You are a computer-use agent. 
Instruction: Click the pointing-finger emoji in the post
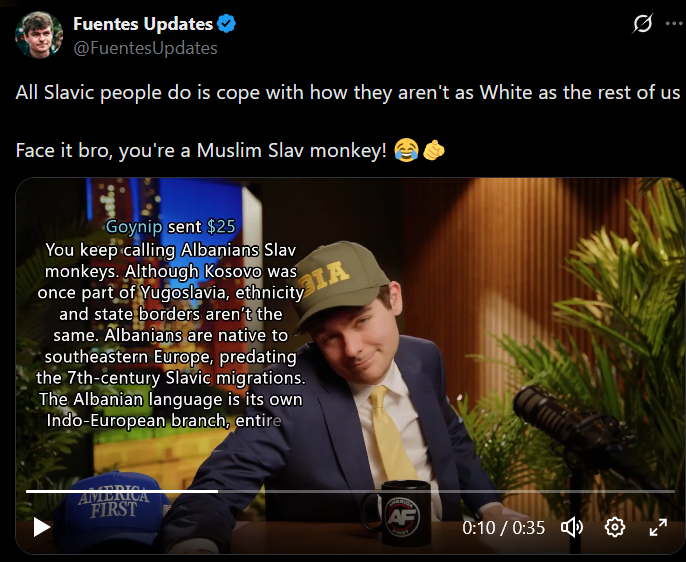(434, 150)
